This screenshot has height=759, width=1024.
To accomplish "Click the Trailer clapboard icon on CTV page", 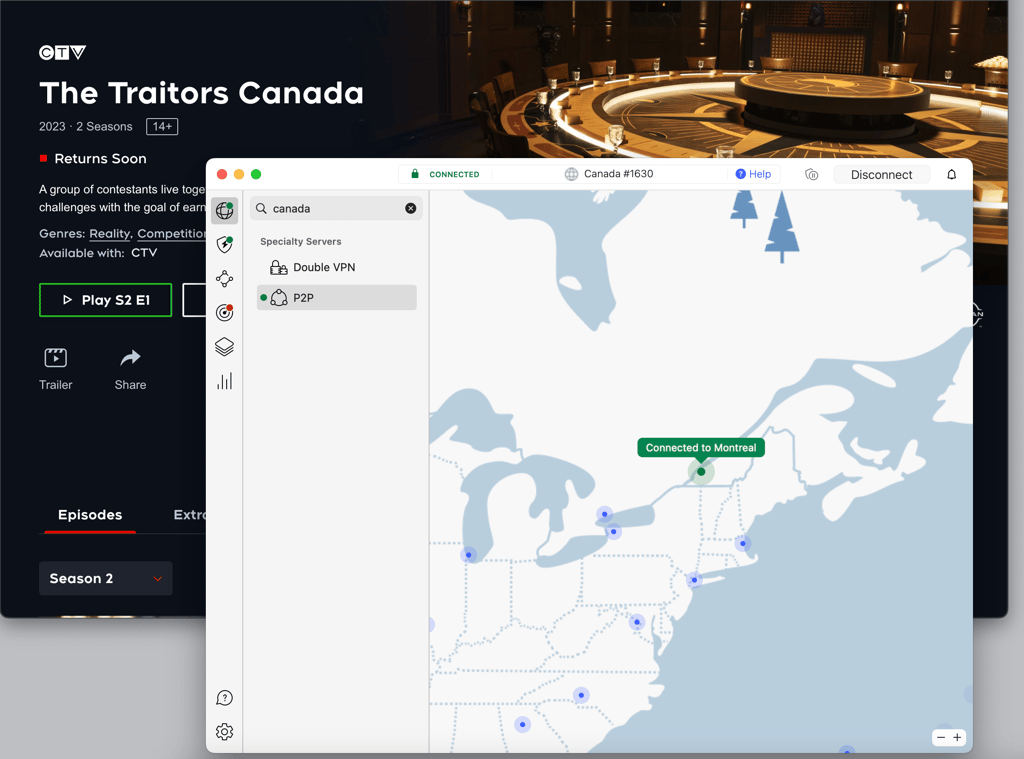I will coord(56,358).
